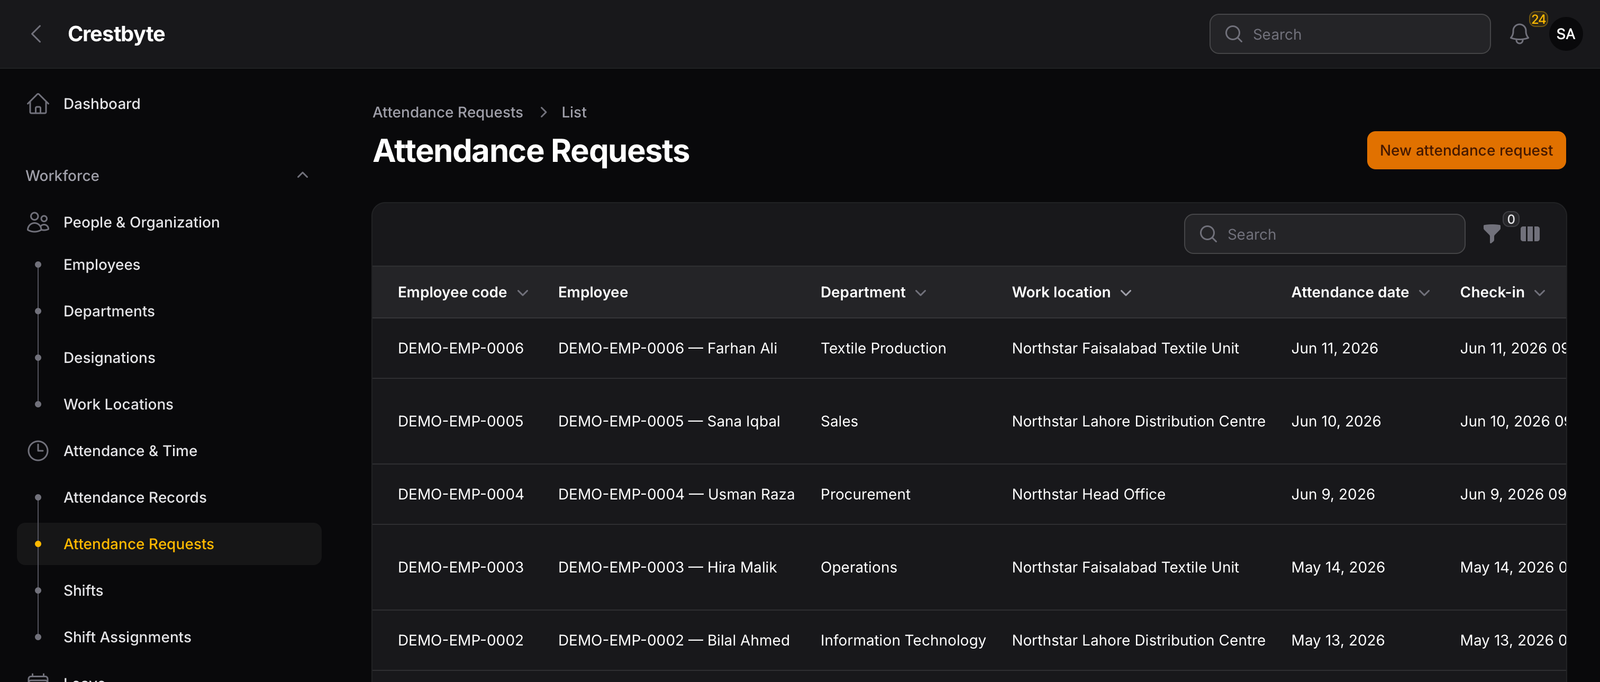Click the List breadcrumb
The width and height of the screenshot is (1600, 682).
pos(574,112)
